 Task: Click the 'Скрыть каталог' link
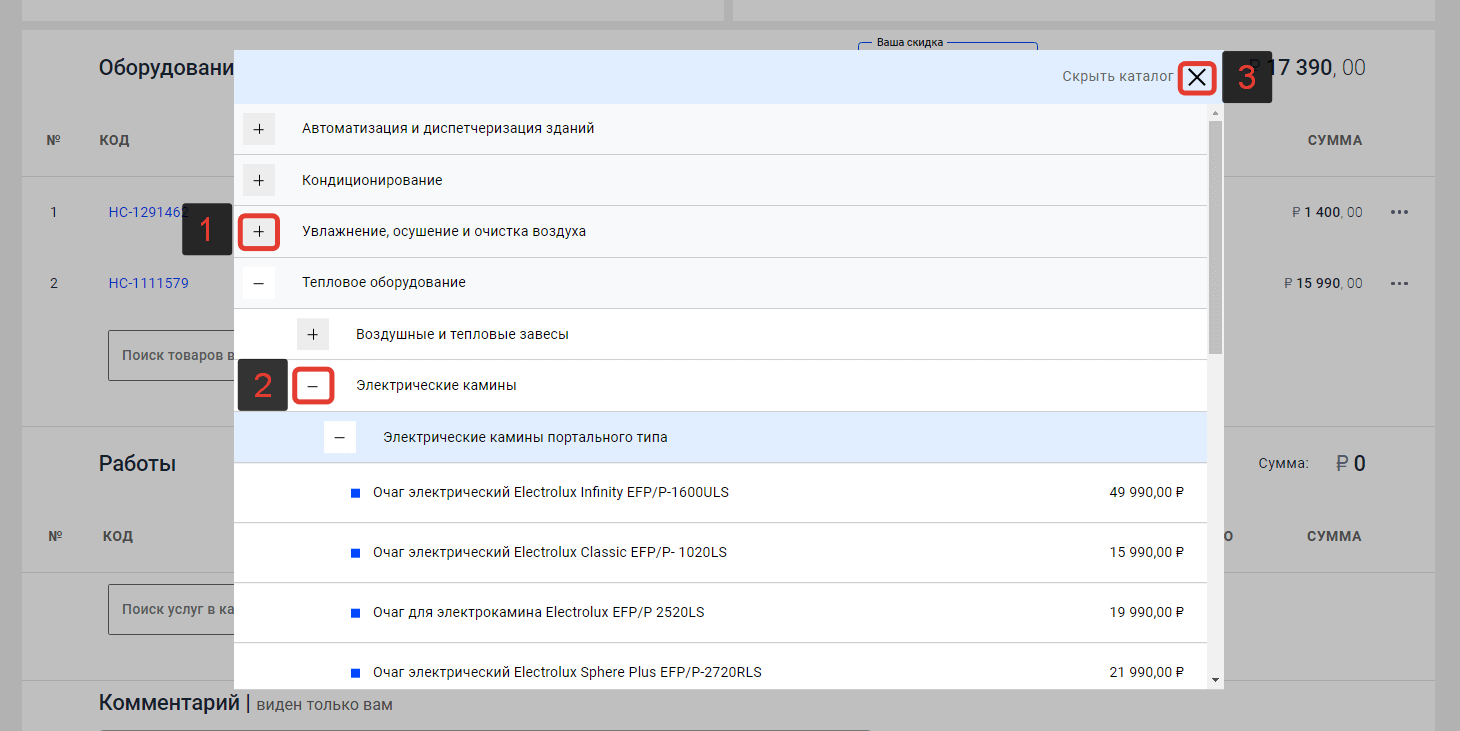coord(1118,76)
